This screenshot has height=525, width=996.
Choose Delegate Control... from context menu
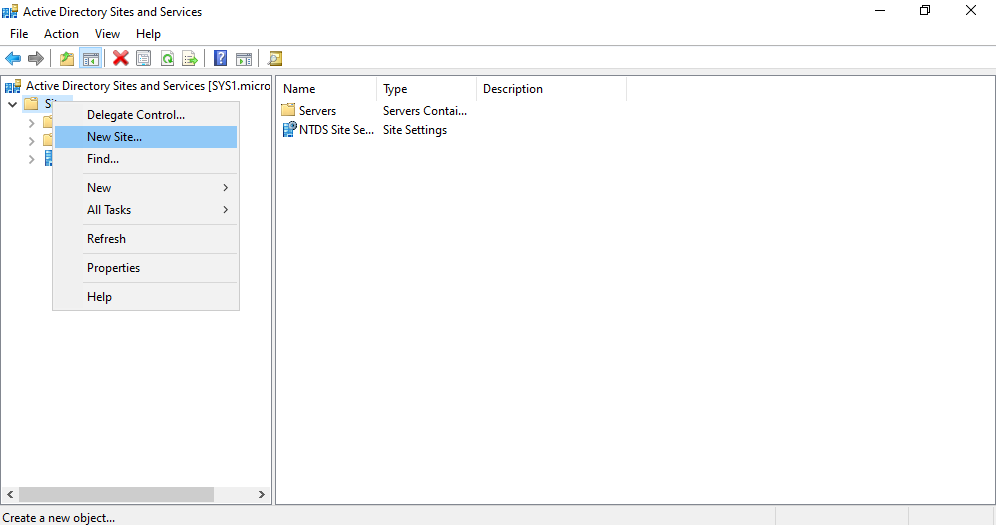tap(146, 115)
